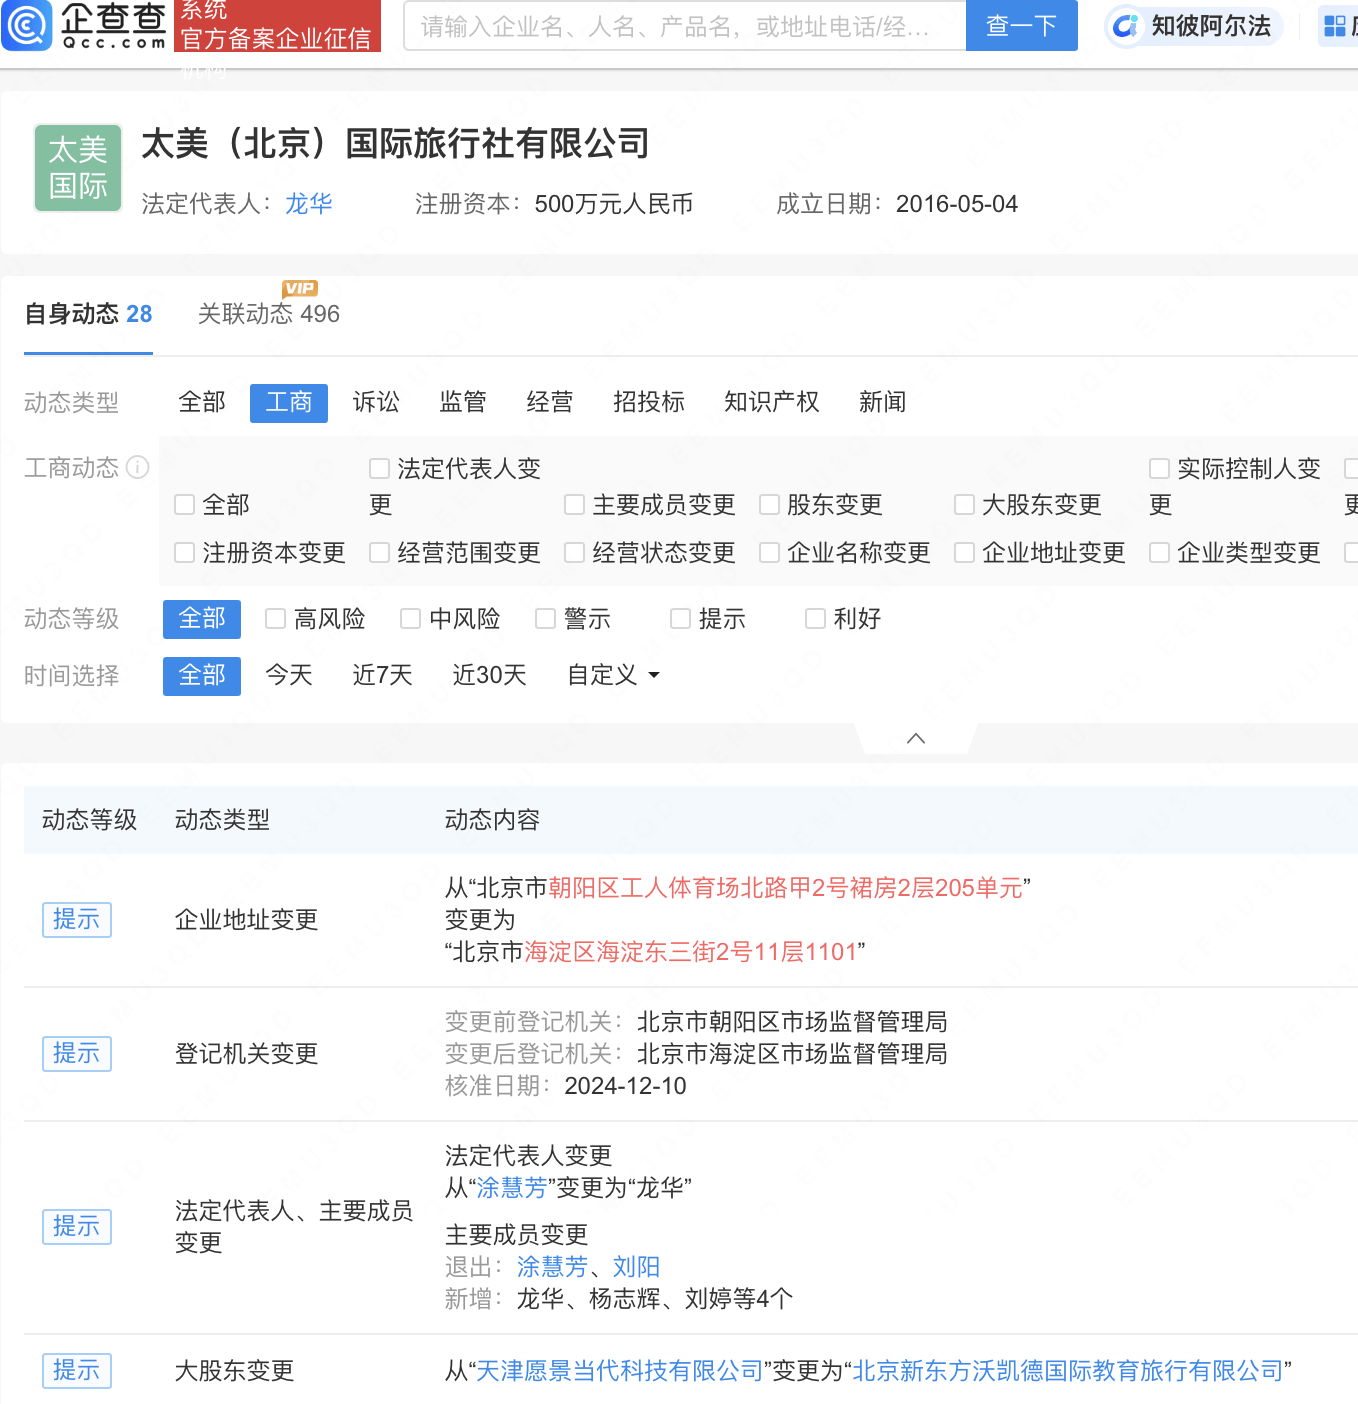Check the 主要成员变更 checkbox
Viewport: 1358px width, 1404px height.
coord(574,505)
